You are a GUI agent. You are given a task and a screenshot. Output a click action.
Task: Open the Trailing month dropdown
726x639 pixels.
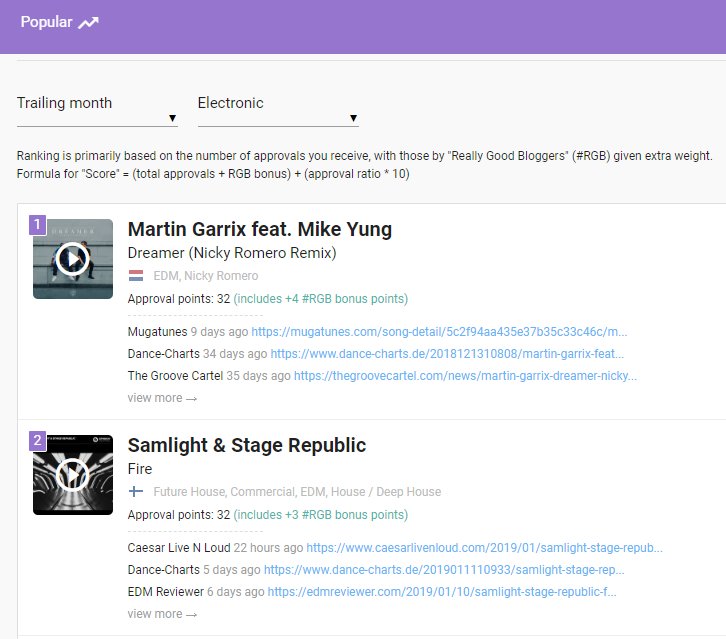[97, 110]
